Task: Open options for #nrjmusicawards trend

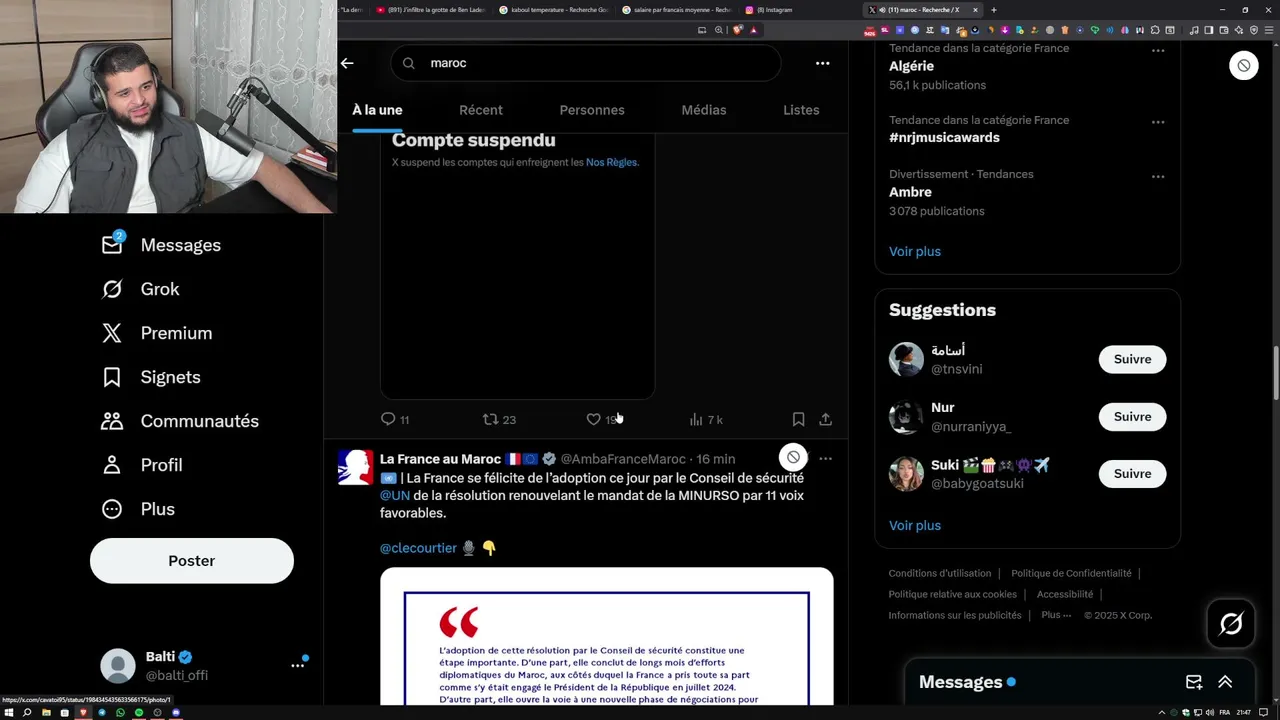Action: (x=1157, y=122)
